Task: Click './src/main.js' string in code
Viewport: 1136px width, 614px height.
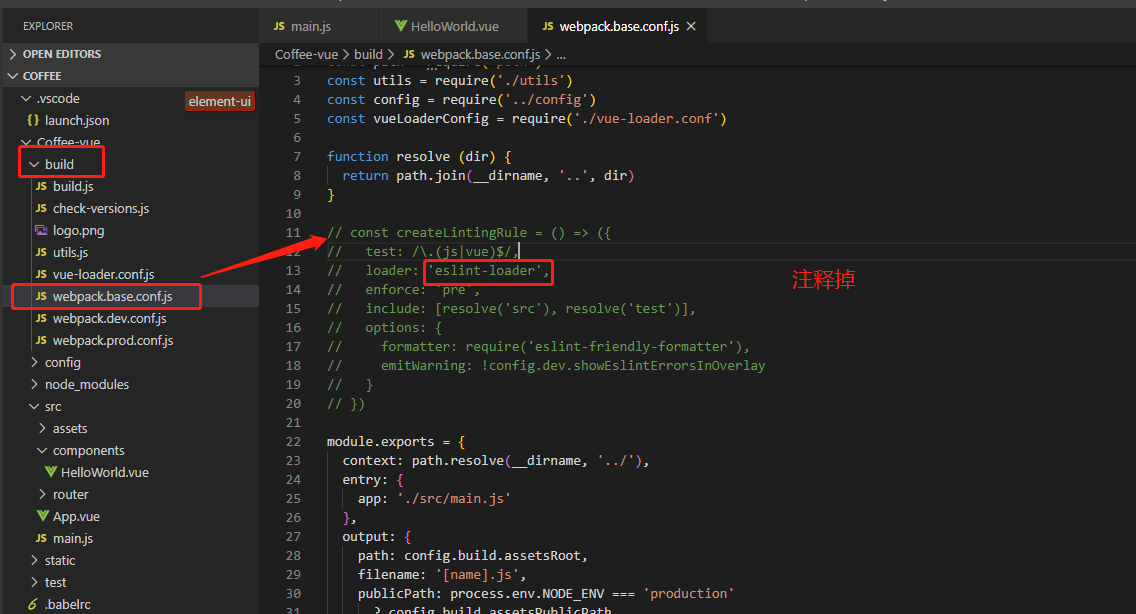Action: point(454,499)
